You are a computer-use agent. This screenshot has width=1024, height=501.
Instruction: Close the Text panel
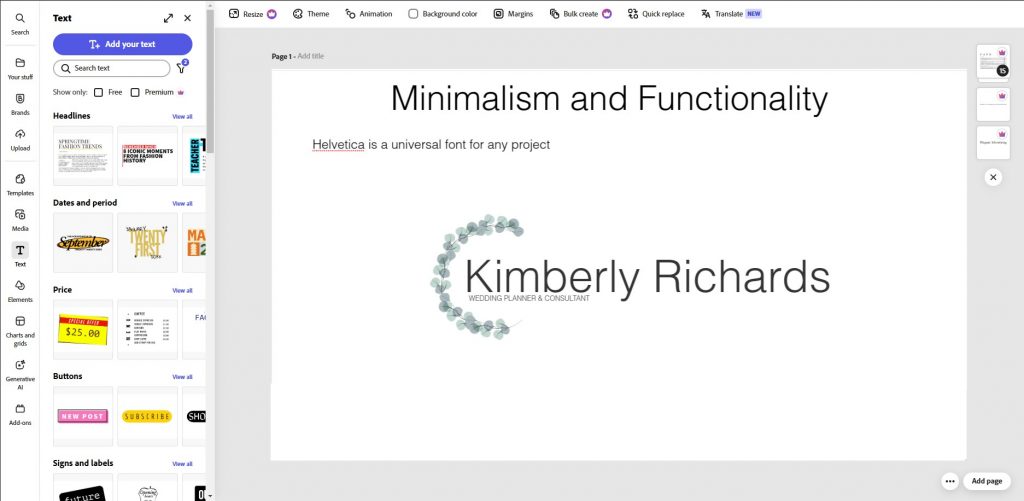(x=187, y=18)
